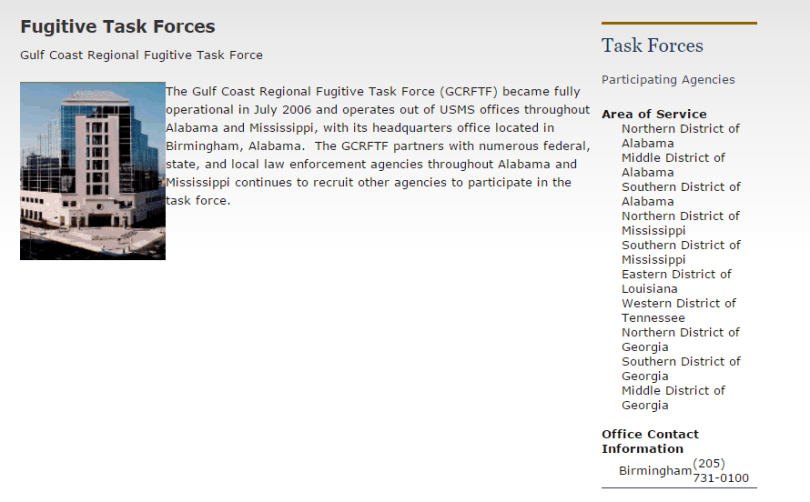Click the Fugitive Task Forces page heading

(x=117, y=27)
